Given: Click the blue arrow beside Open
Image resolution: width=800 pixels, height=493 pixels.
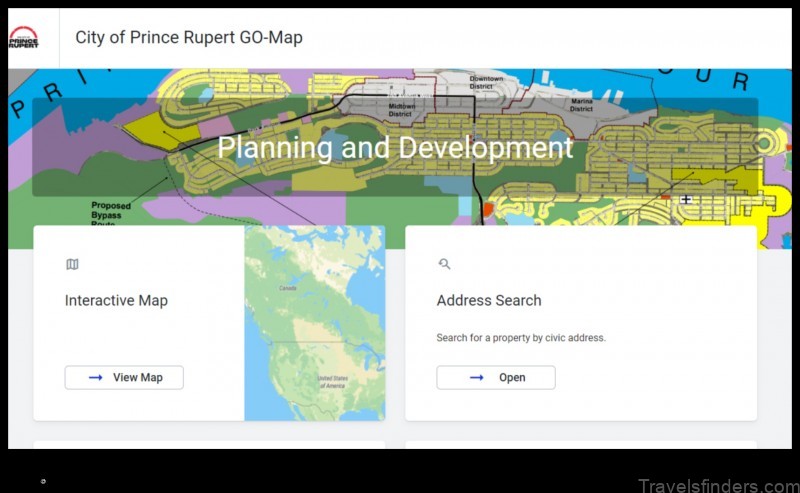Looking at the screenshot, I should pos(477,377).
